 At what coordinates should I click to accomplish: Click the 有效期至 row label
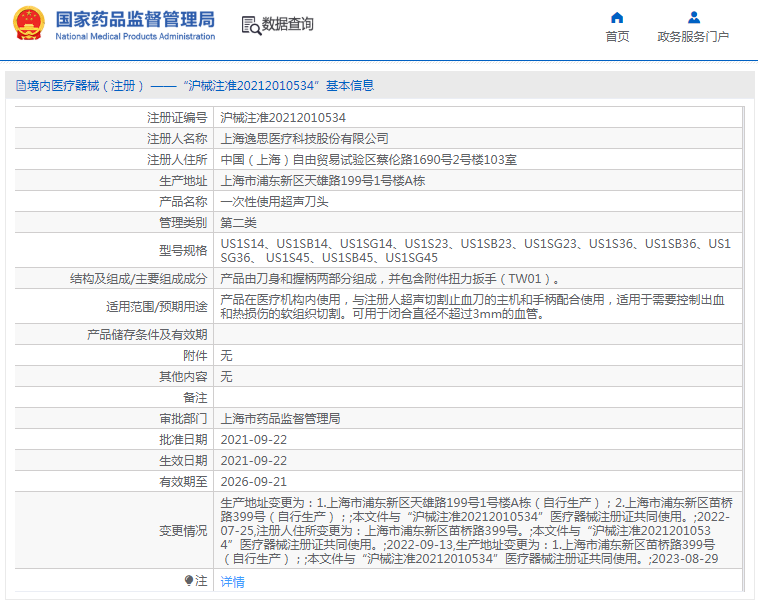click(x=183, y=482)
